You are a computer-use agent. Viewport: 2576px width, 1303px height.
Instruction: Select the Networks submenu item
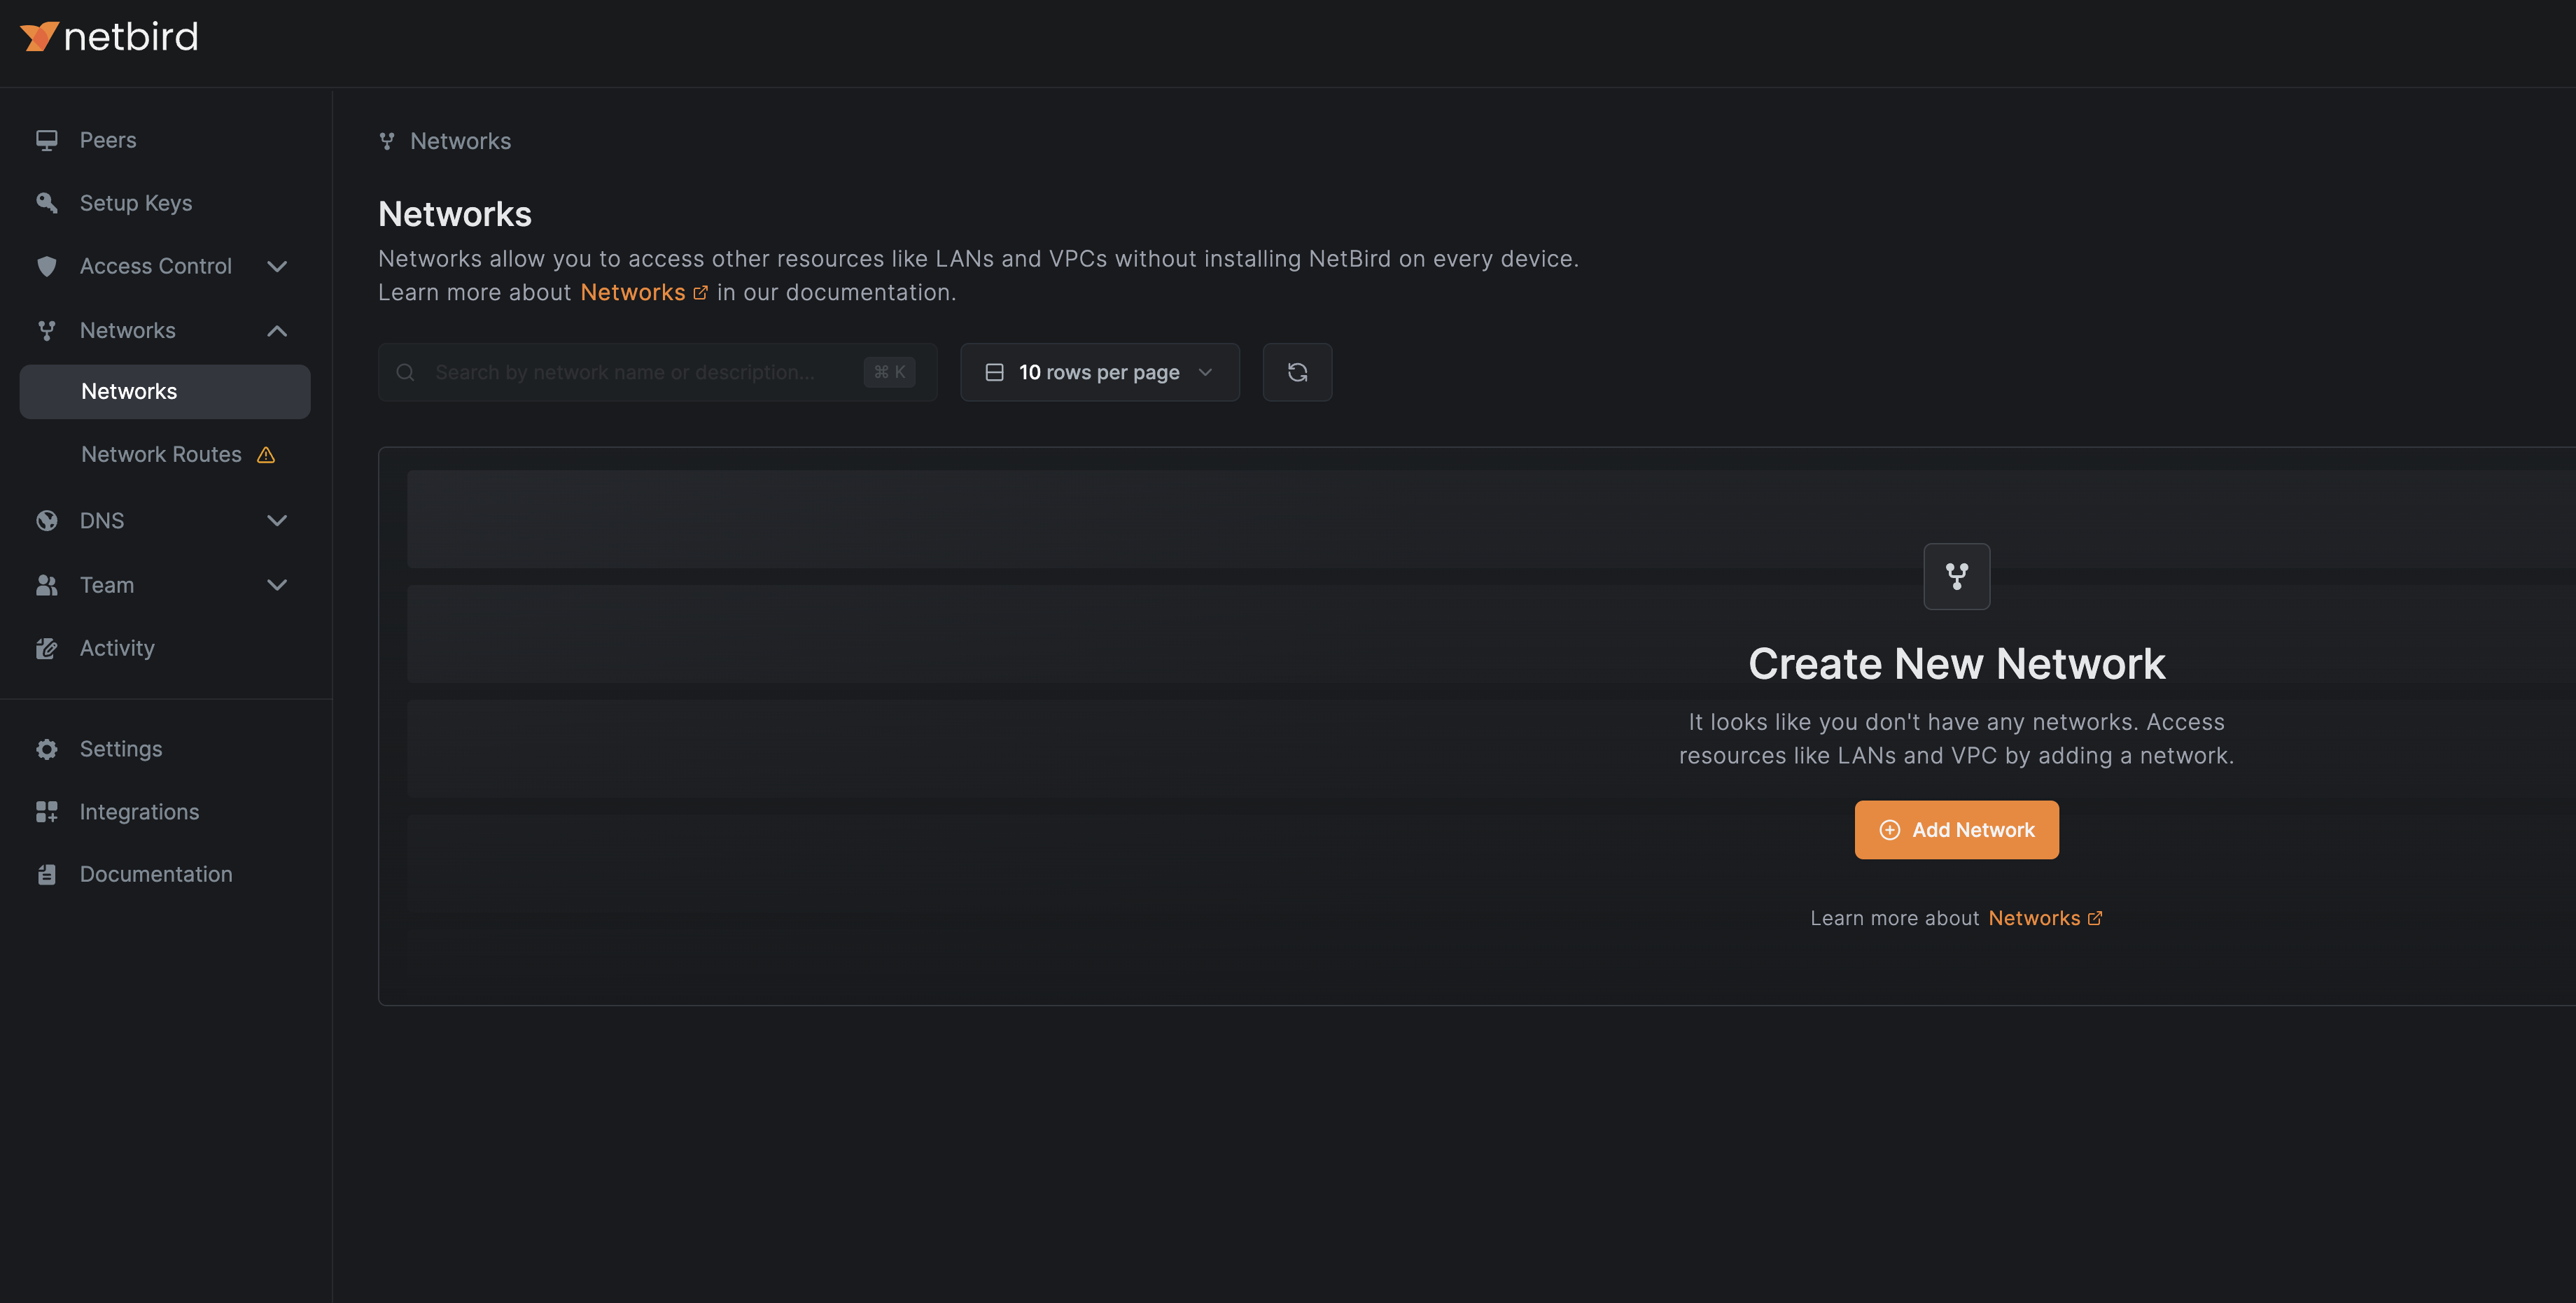(129, 391)
